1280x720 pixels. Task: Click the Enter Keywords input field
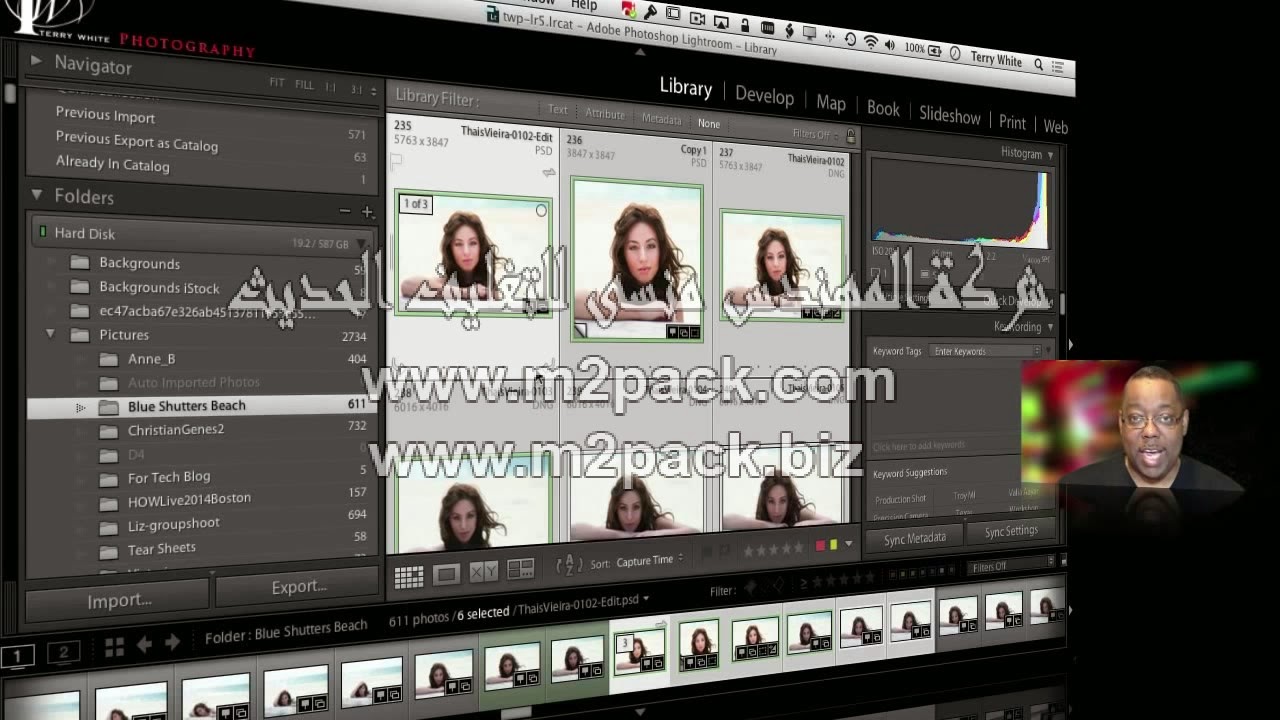(x=986, y=351)
